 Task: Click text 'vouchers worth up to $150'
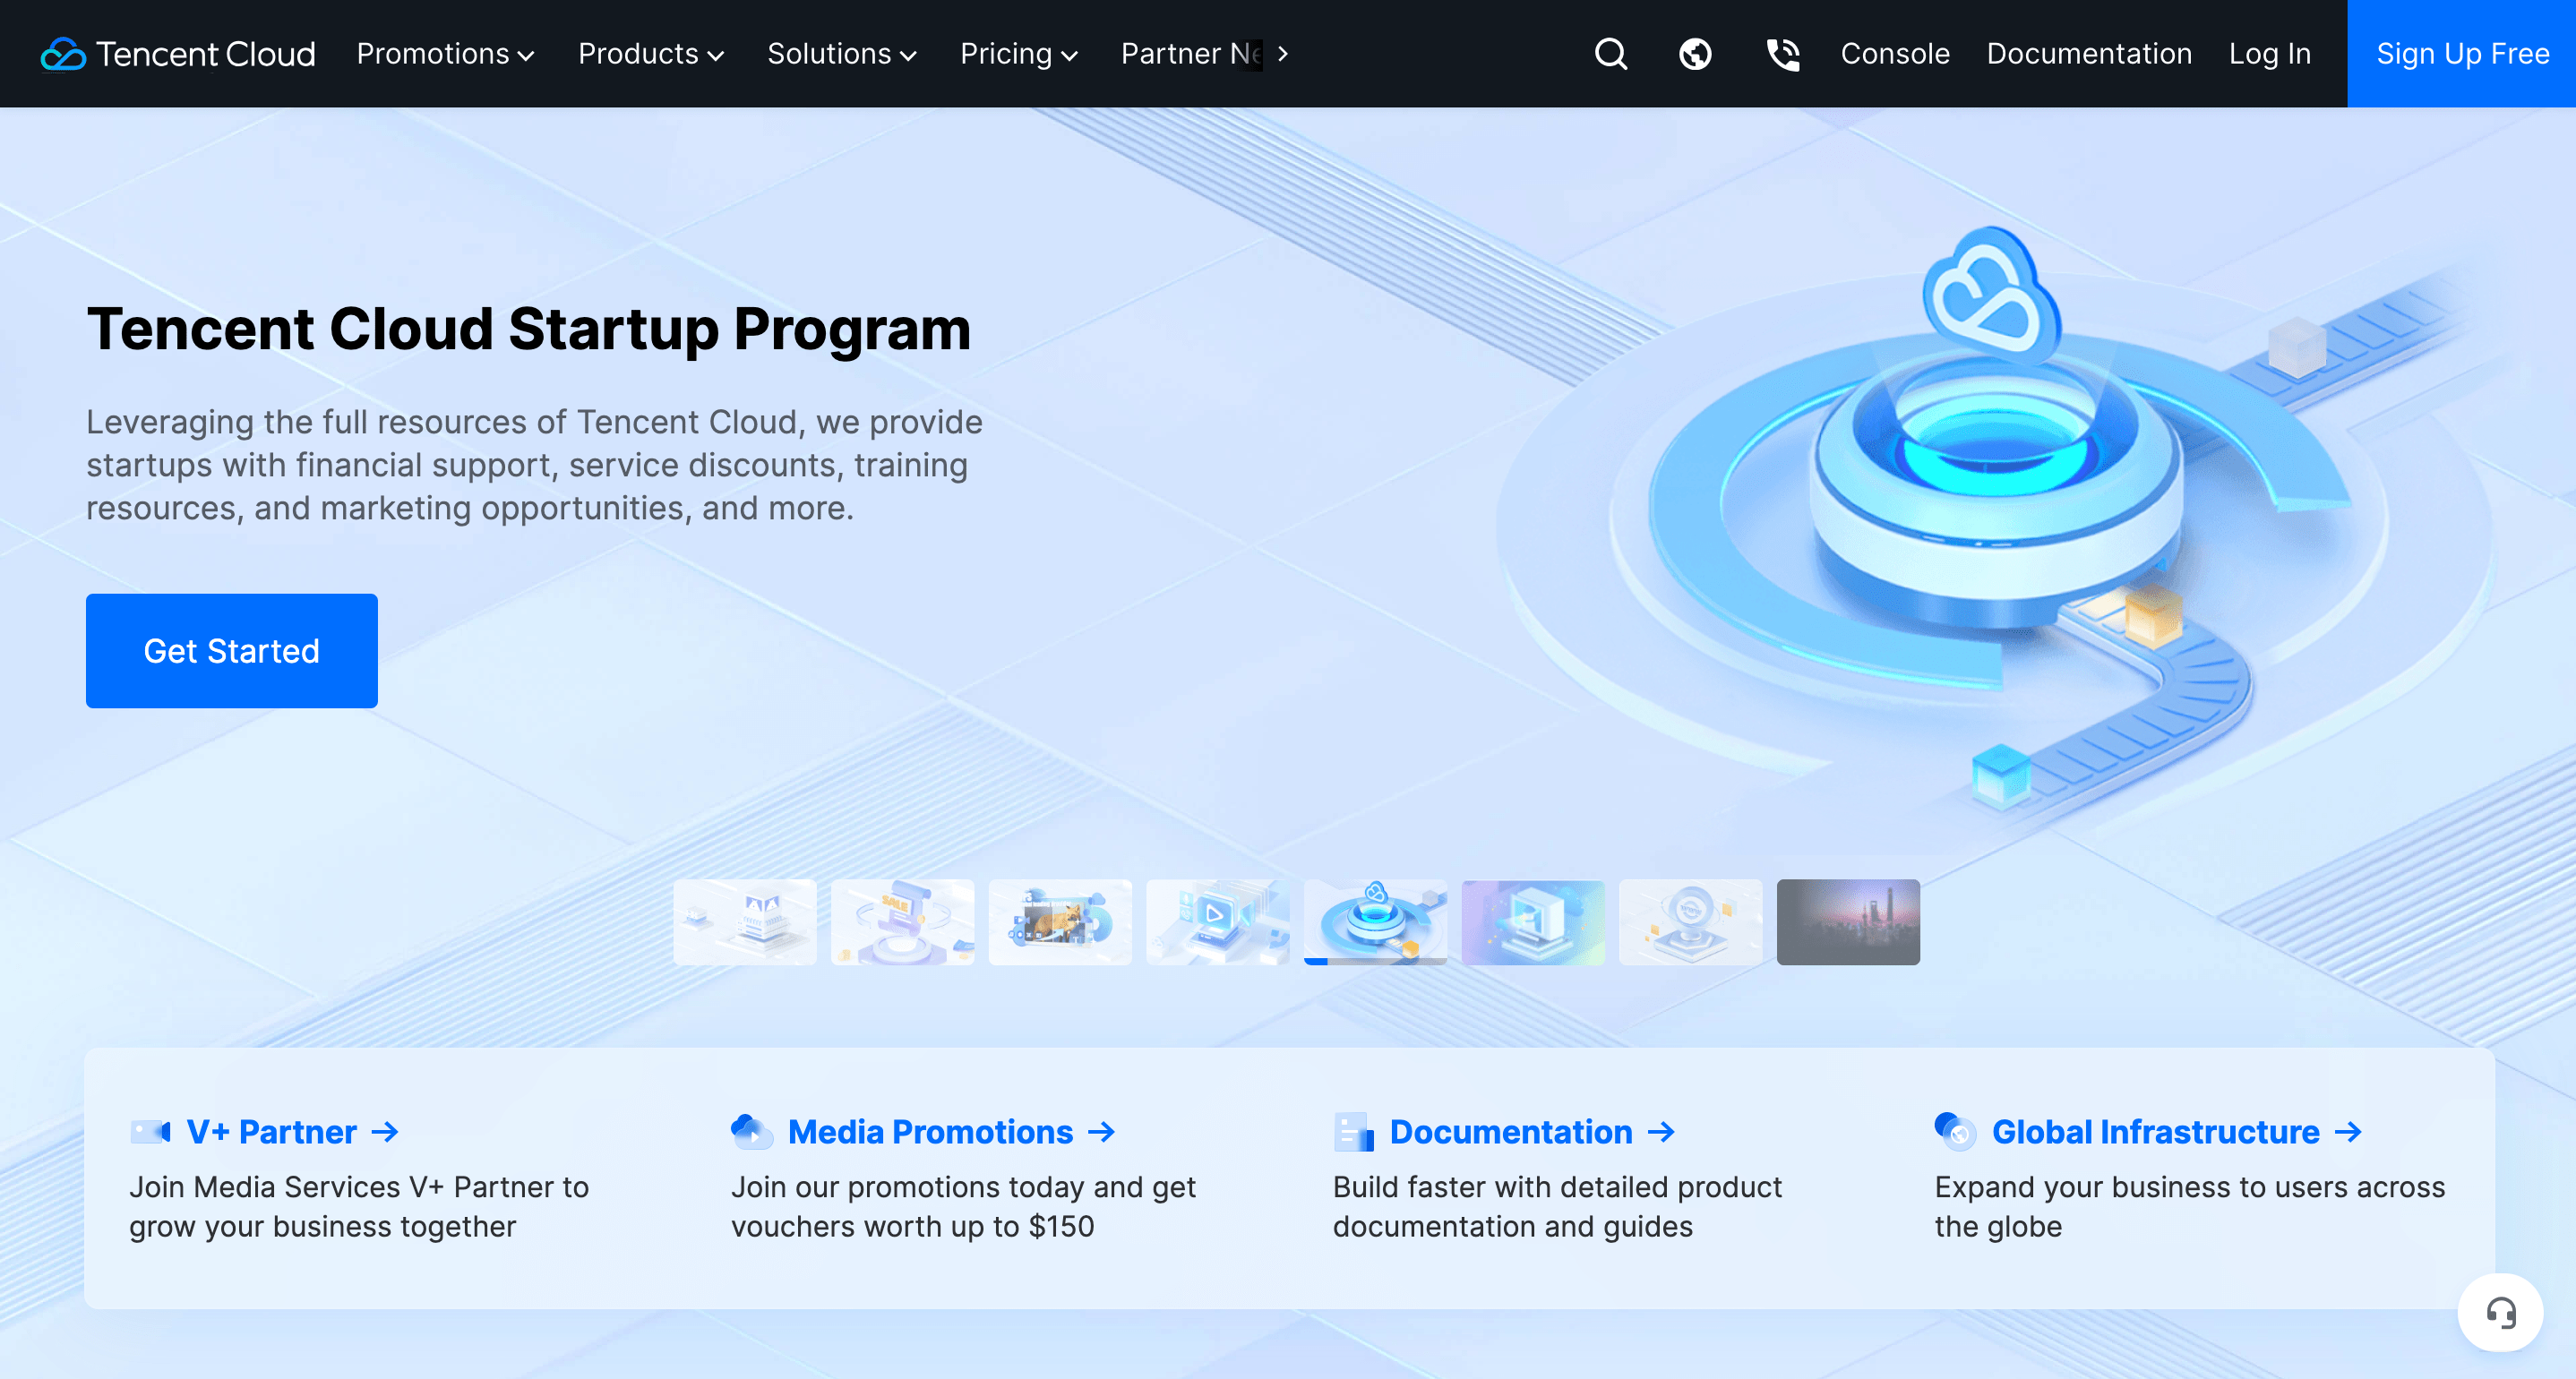[912, 1227]
